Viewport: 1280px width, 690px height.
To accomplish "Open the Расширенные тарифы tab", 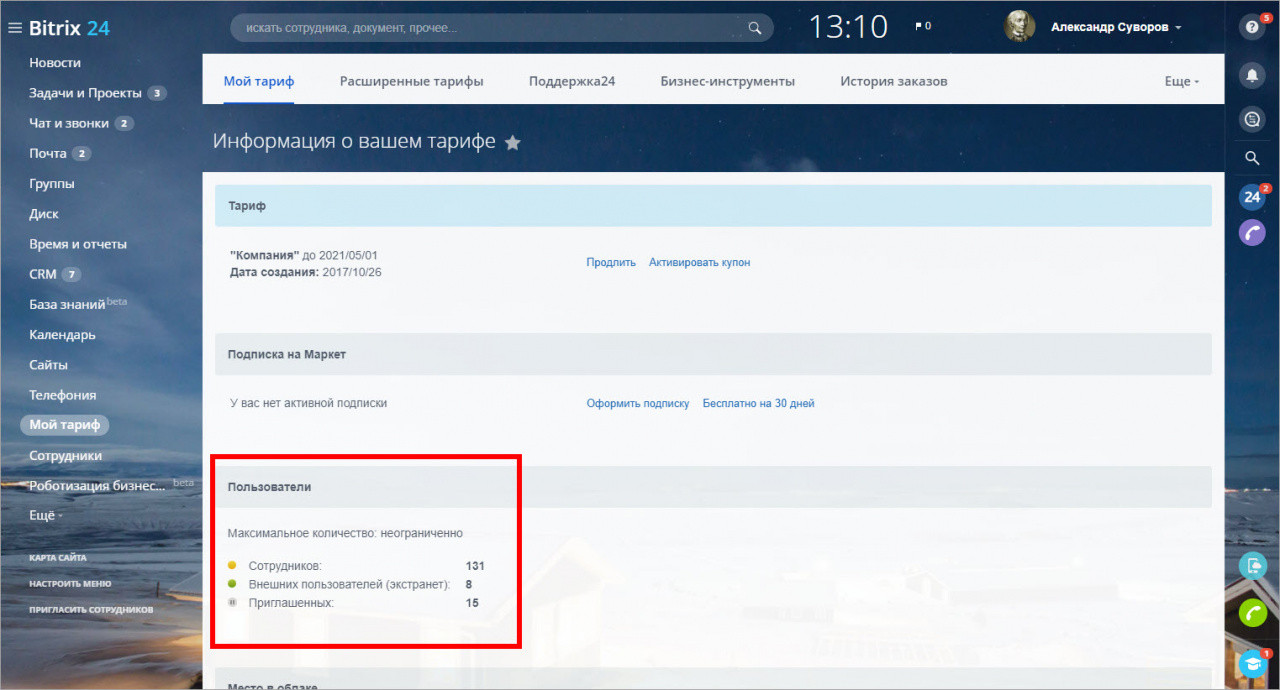I will pos(412,81).
